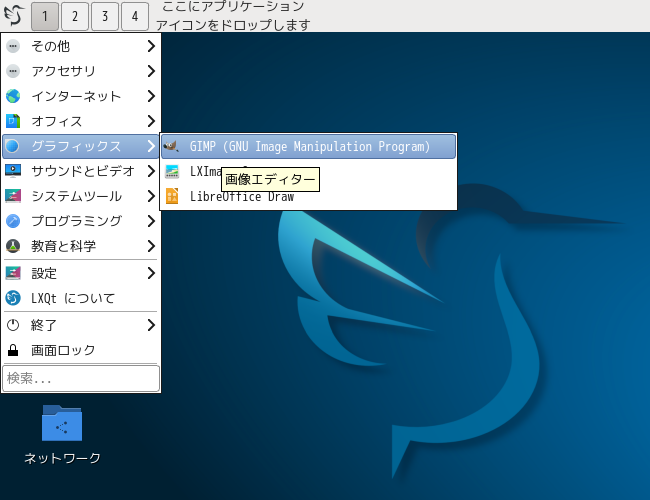Choose LXQt について entry
This screenshot has height=500, width=650.
point(81,298)
